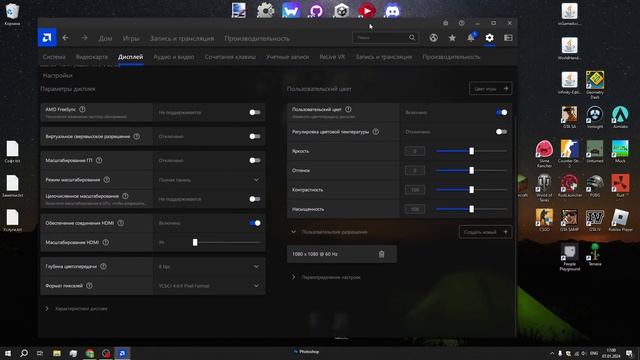The height and width of the screenshot is (360, 640).
Task: Click the Цвет игры button
Action: [491, 89]
